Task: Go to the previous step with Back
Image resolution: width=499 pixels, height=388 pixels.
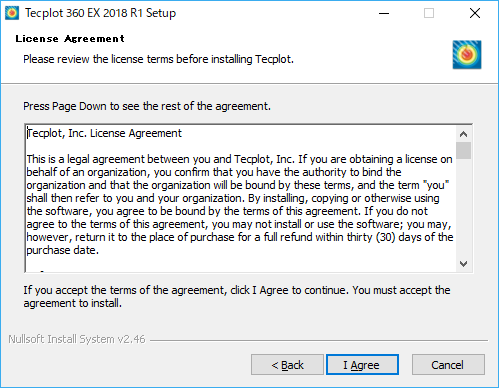Action: 287,365
